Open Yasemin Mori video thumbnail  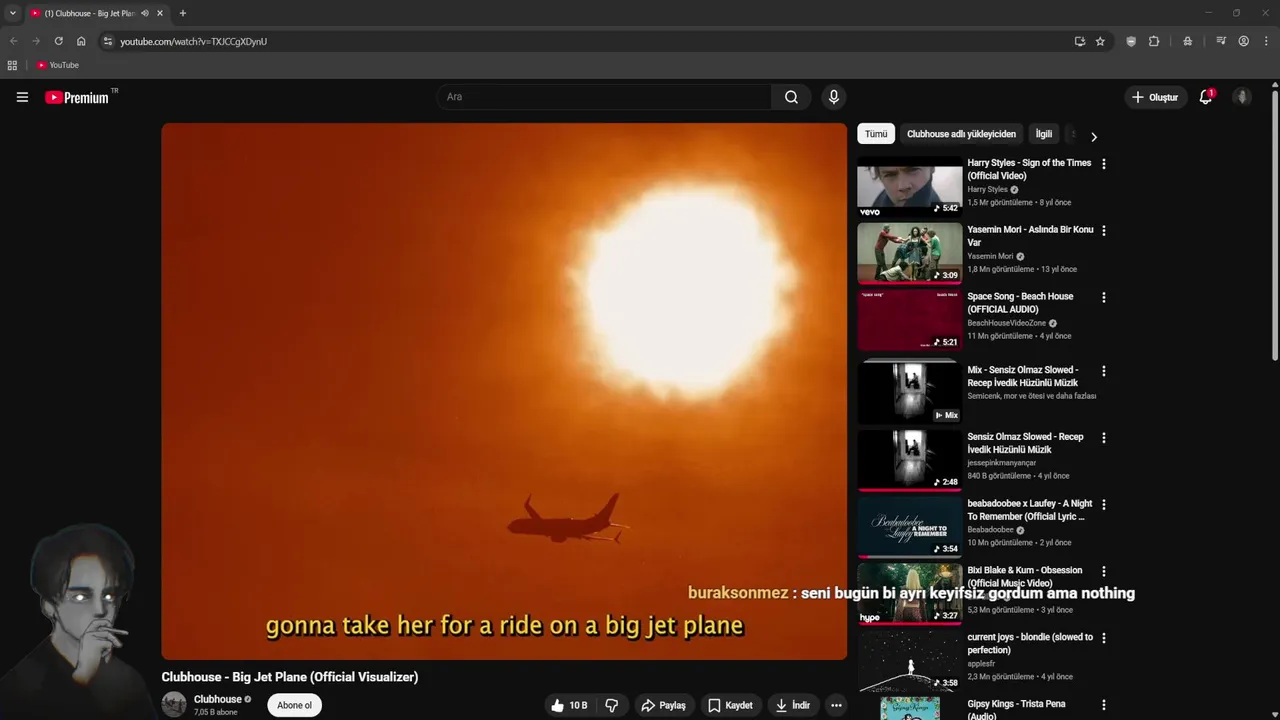pos(909,254)
